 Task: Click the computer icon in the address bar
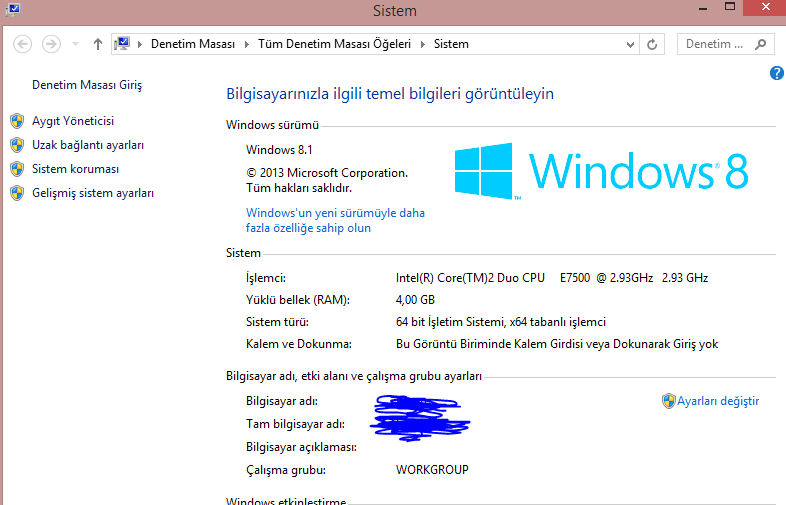click(123, 44)
